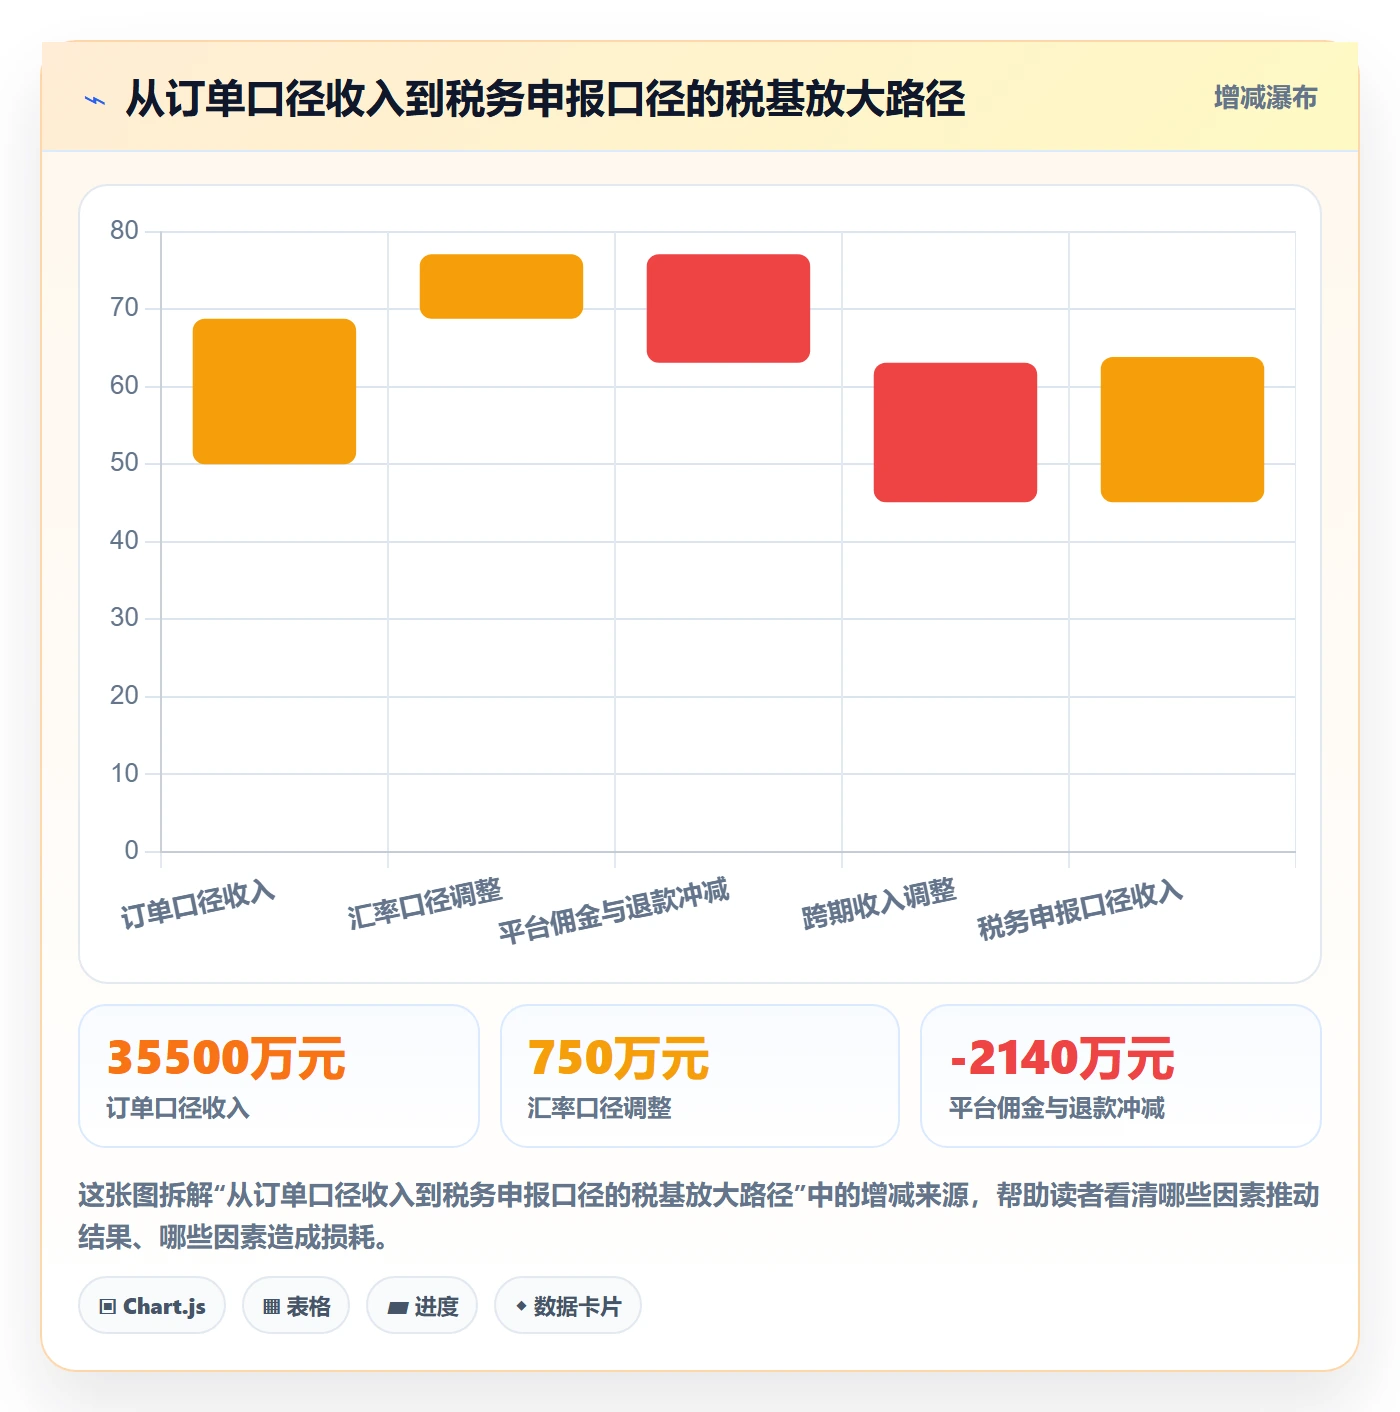
Task: Click the red bar for 跨期收入调整
Action: pyautogui.click(x=955, y=432)
